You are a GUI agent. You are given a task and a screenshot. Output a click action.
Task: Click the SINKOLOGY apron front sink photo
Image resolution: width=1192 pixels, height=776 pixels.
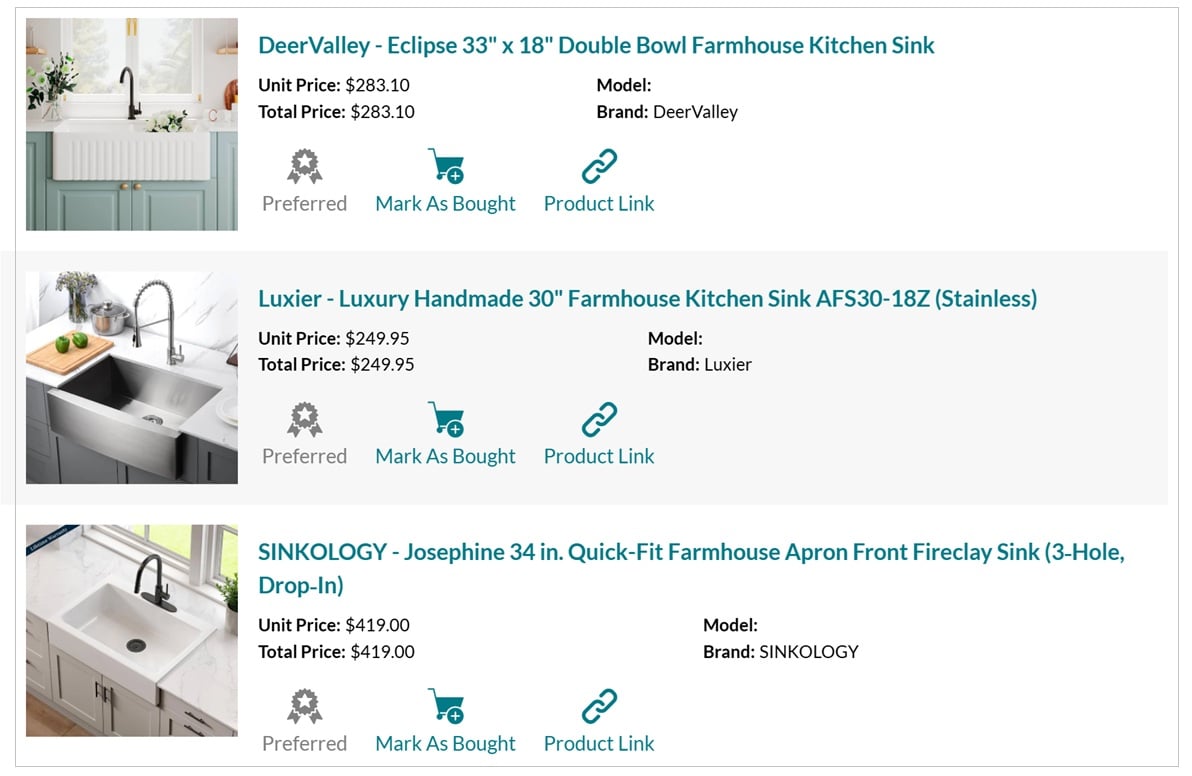point(131,630)
